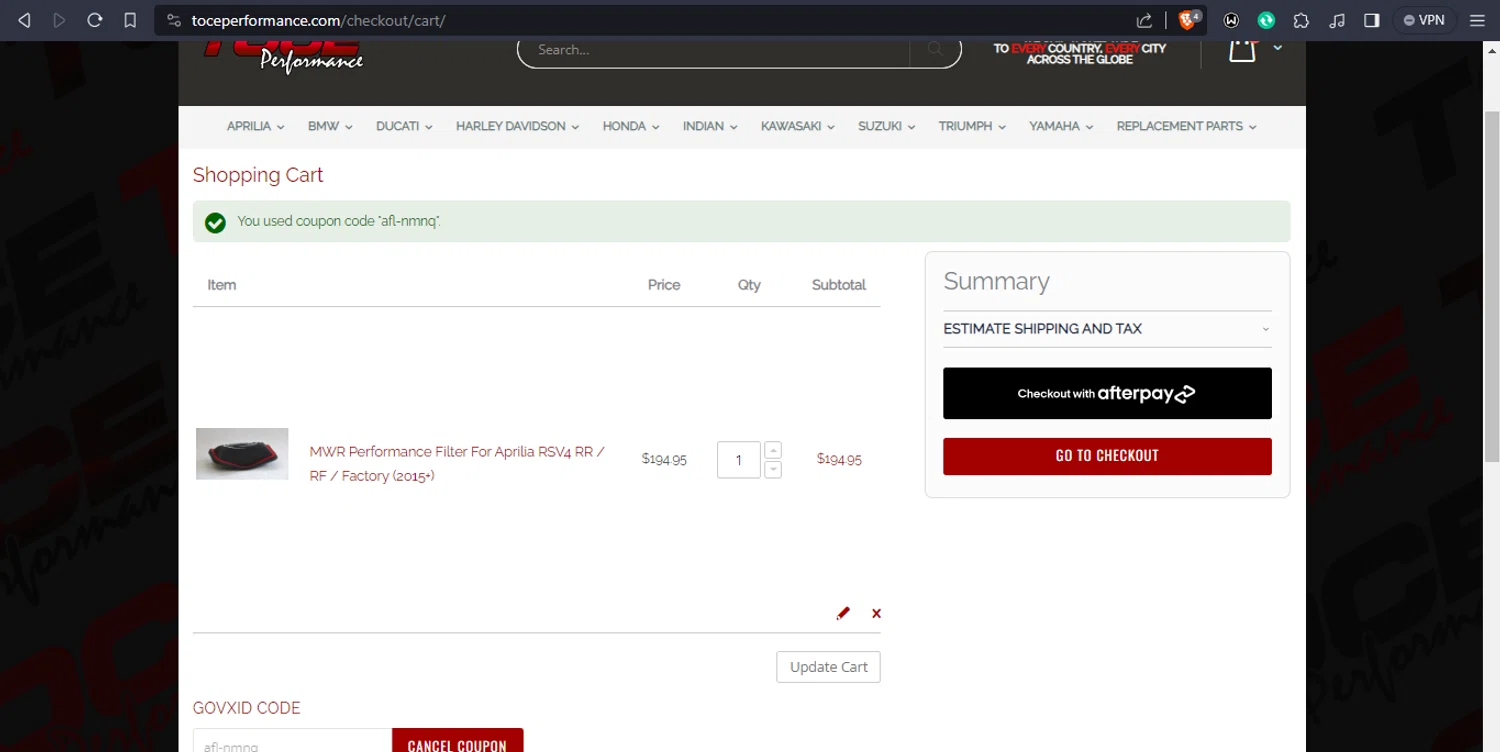Click the coupon code input field
Viewport: 1500px width, 752px height.
[292, 741]
